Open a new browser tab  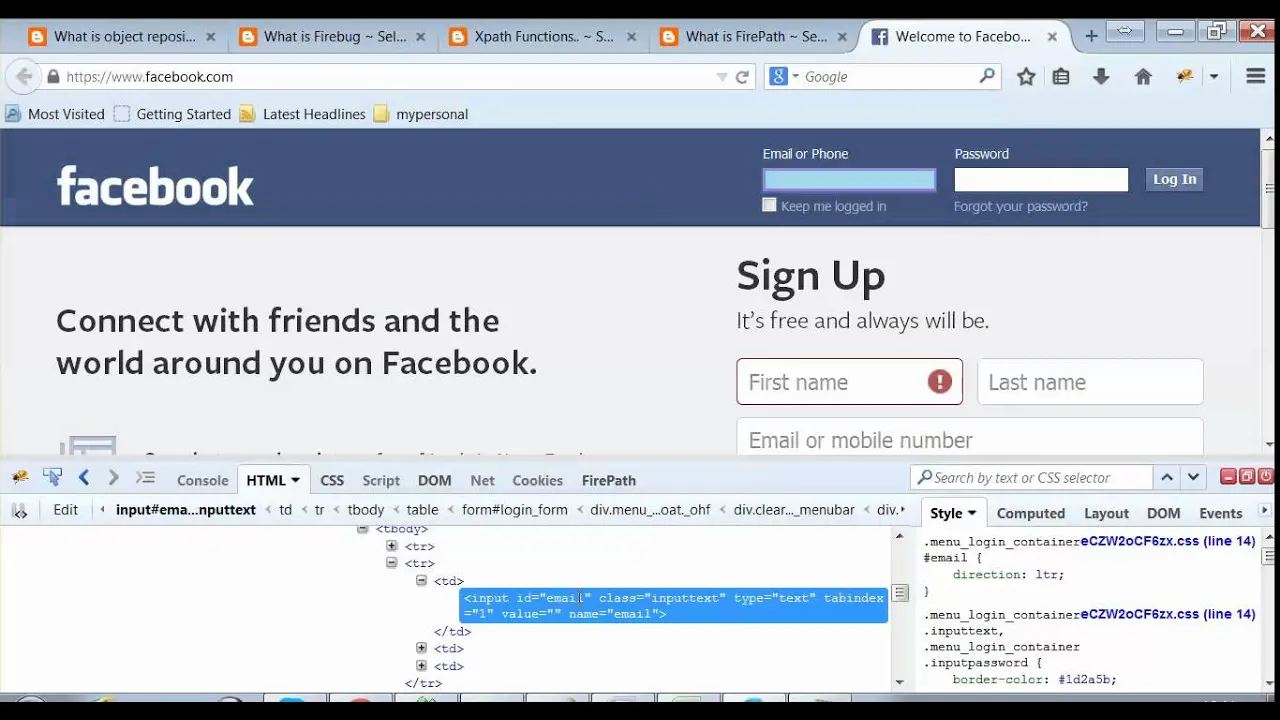[x=1091, y=36]
